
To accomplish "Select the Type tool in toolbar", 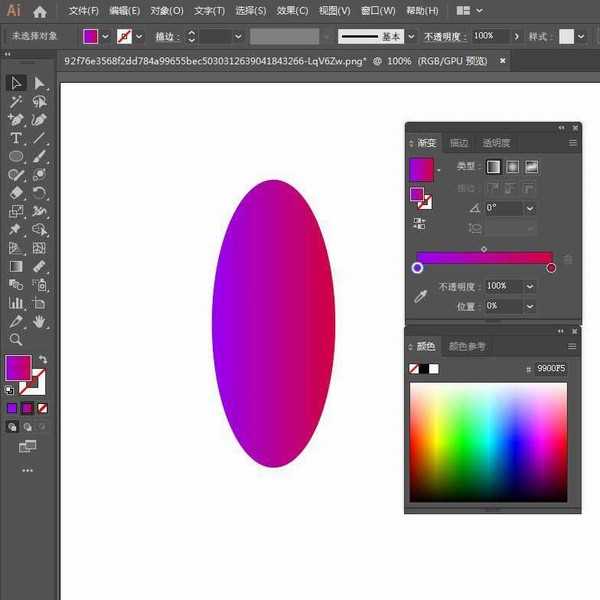I will 16,138.
